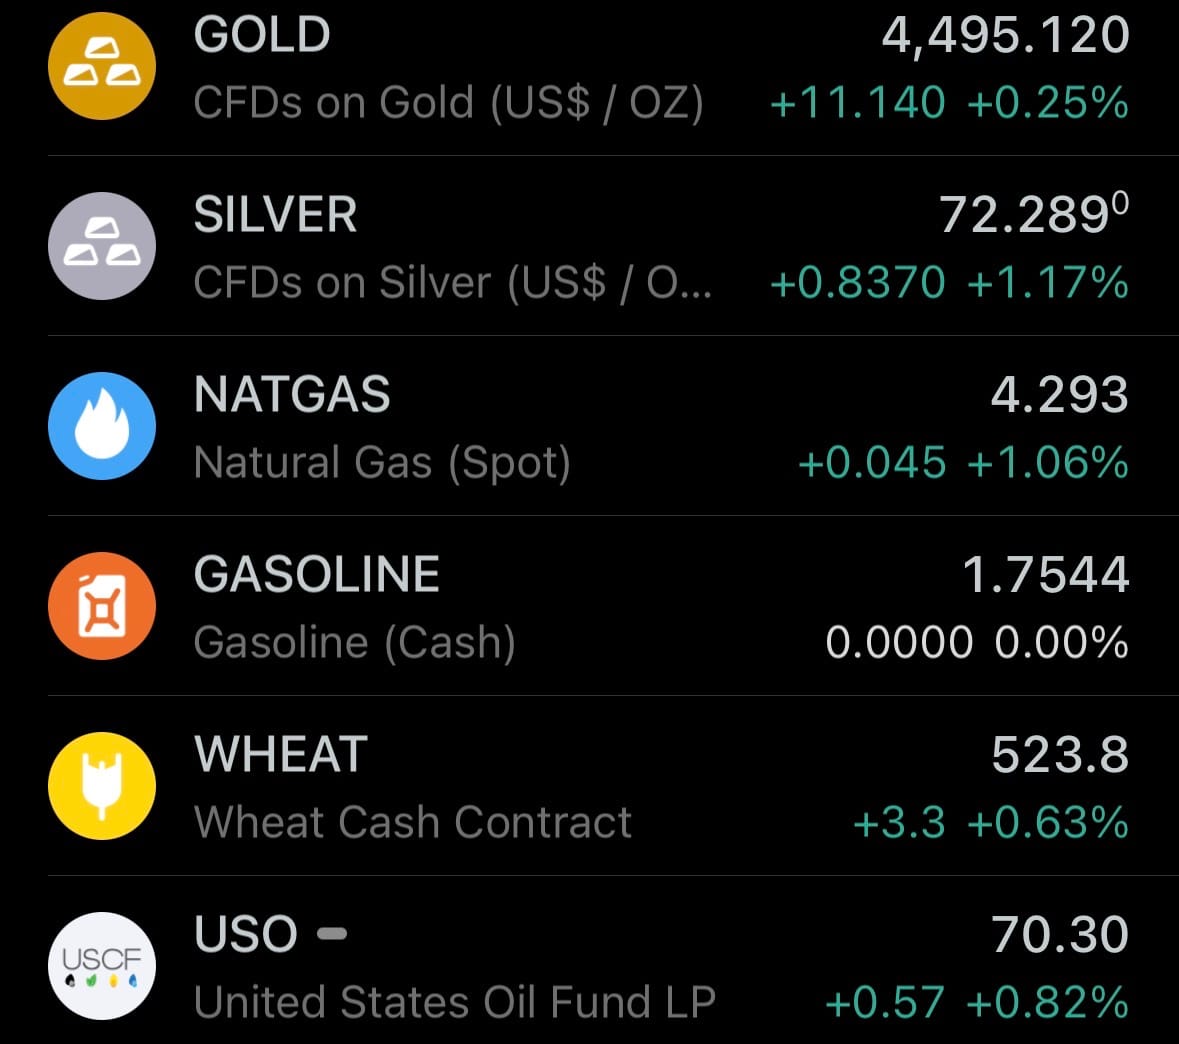The height and width of the screenshot is (1044, 1179).
Task: Tap the yellow wheat icon
Action: tap(102, 786)
